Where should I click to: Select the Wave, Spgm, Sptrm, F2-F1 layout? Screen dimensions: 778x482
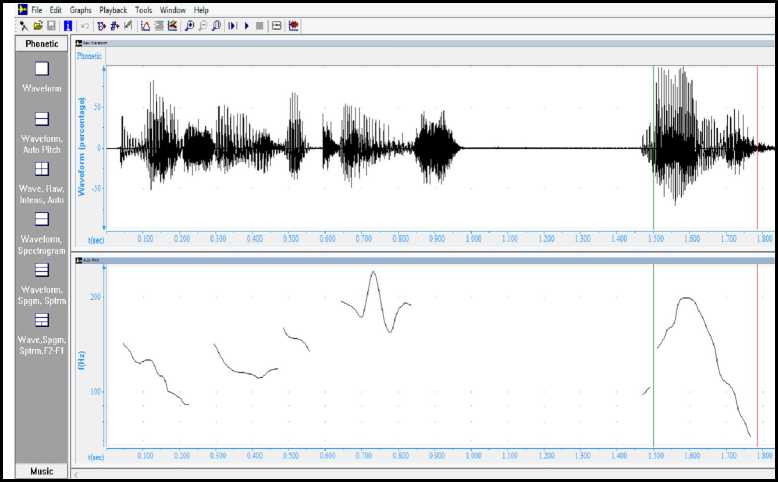[x=42, y=320]
